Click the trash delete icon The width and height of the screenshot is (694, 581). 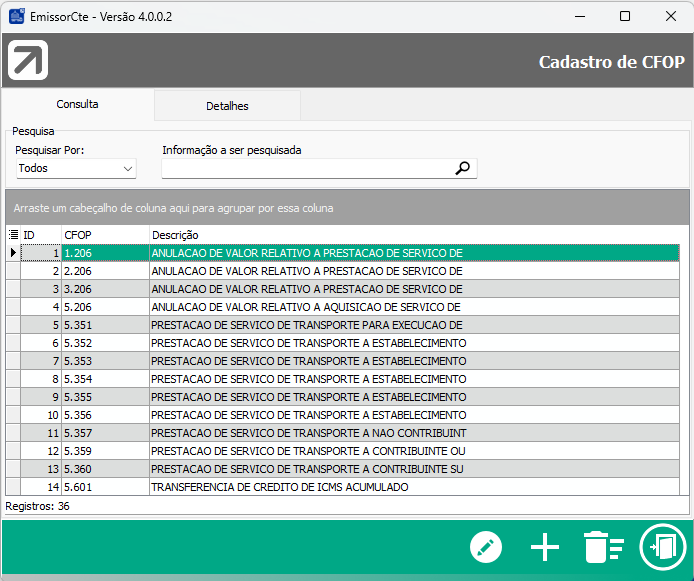click(603, 548)
